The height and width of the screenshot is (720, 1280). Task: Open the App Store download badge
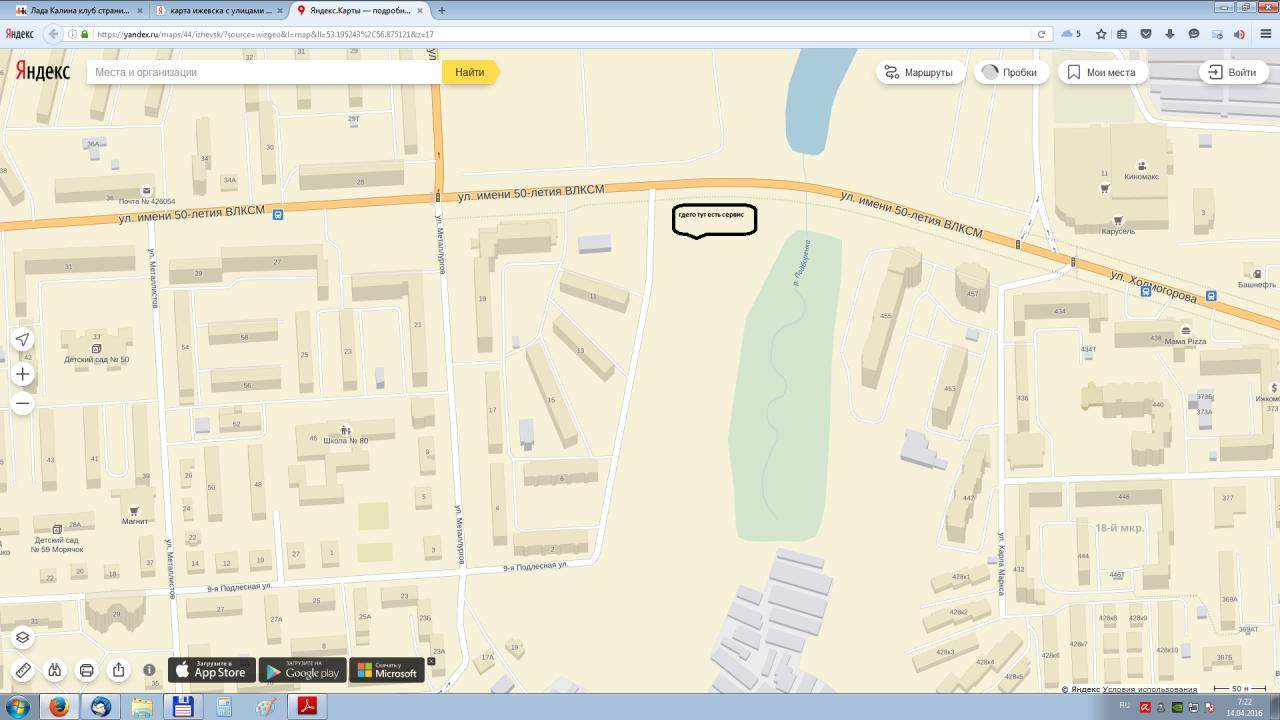tap(210, 670)
